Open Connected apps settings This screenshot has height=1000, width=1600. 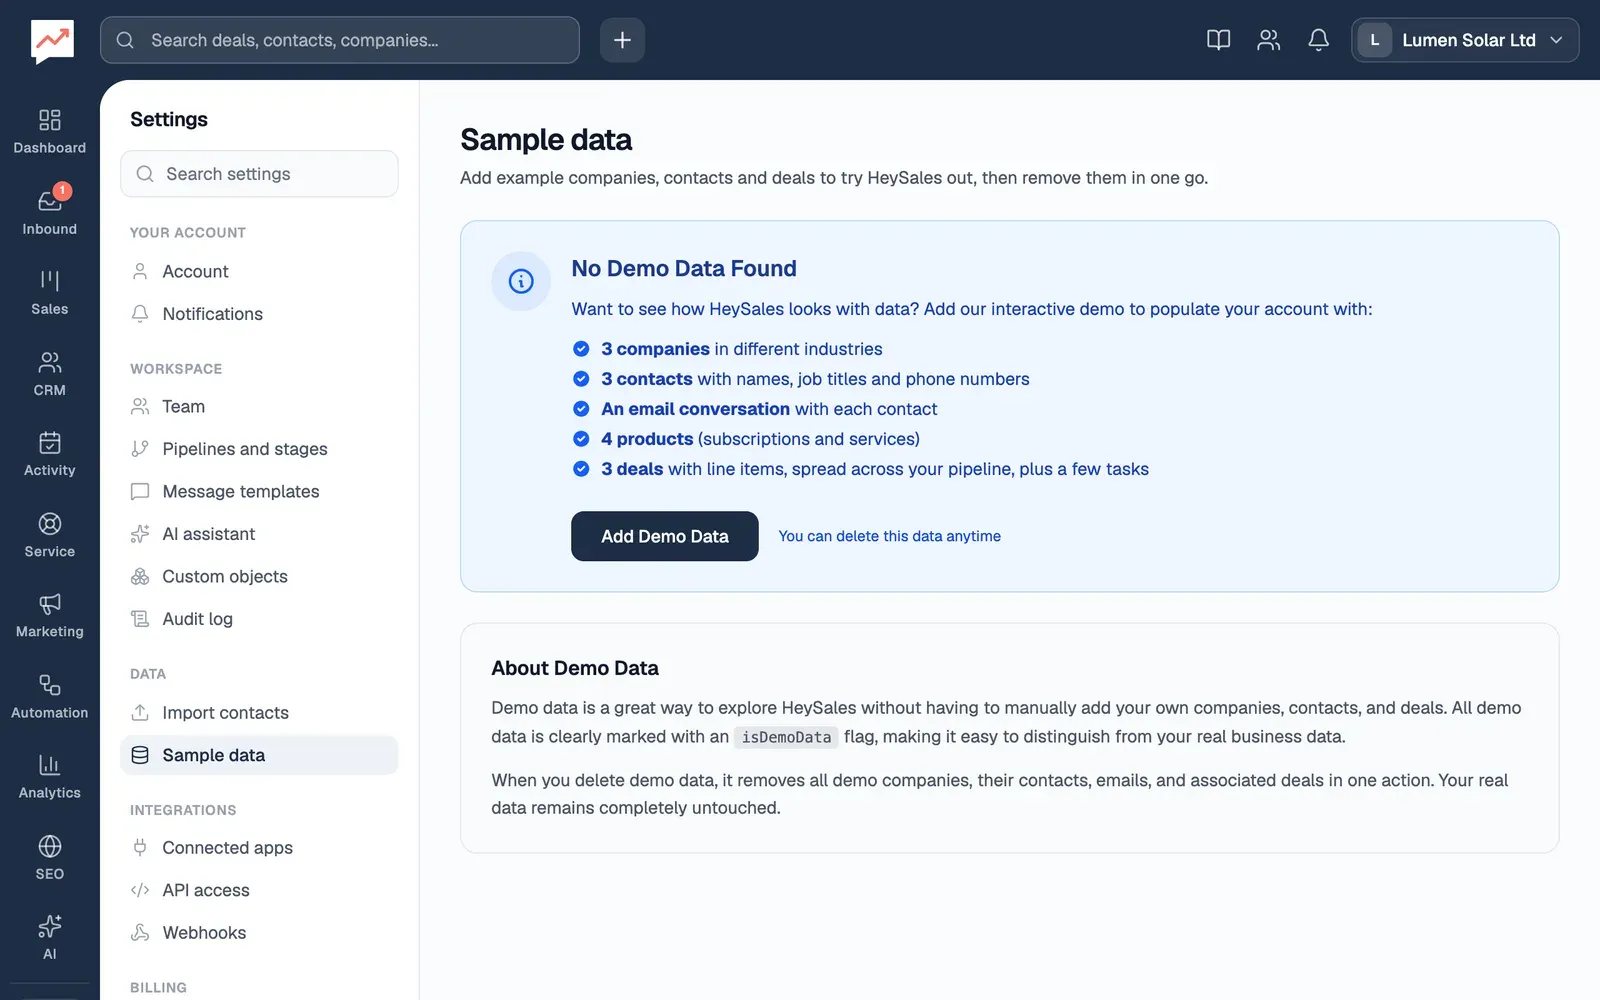(x=259, y=848)
